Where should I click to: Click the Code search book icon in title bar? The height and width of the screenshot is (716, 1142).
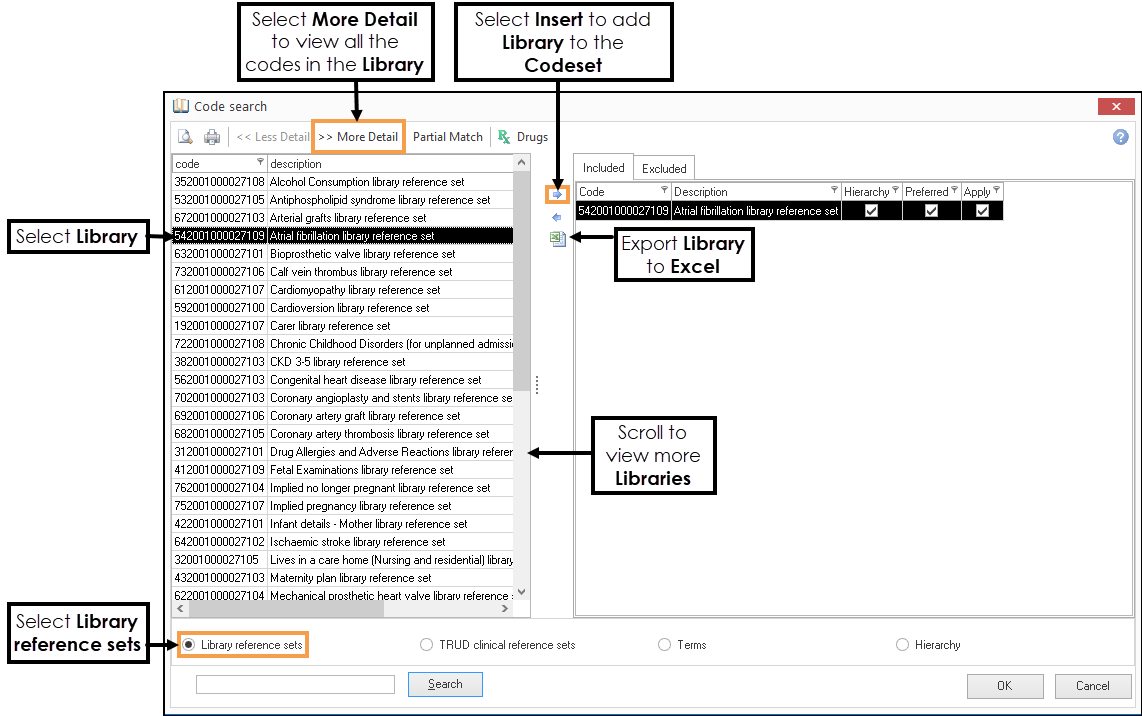181,106
